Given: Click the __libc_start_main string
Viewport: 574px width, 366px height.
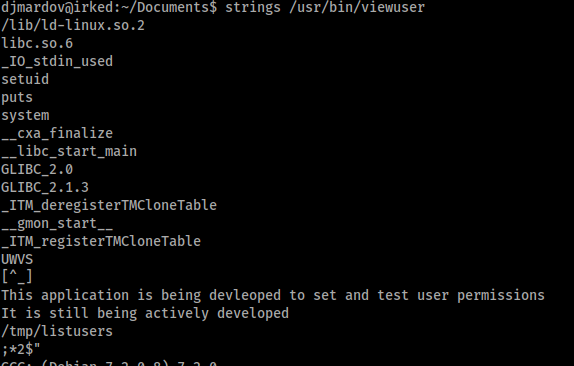Looking at the screenshot, I should click(69, 151).
